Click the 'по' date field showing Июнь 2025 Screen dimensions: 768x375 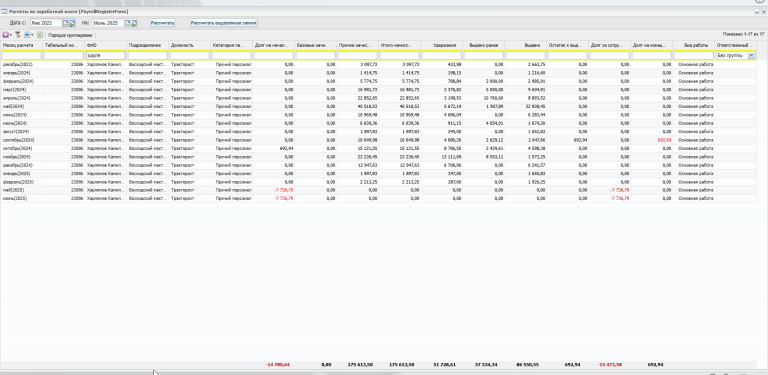[108, 23]
